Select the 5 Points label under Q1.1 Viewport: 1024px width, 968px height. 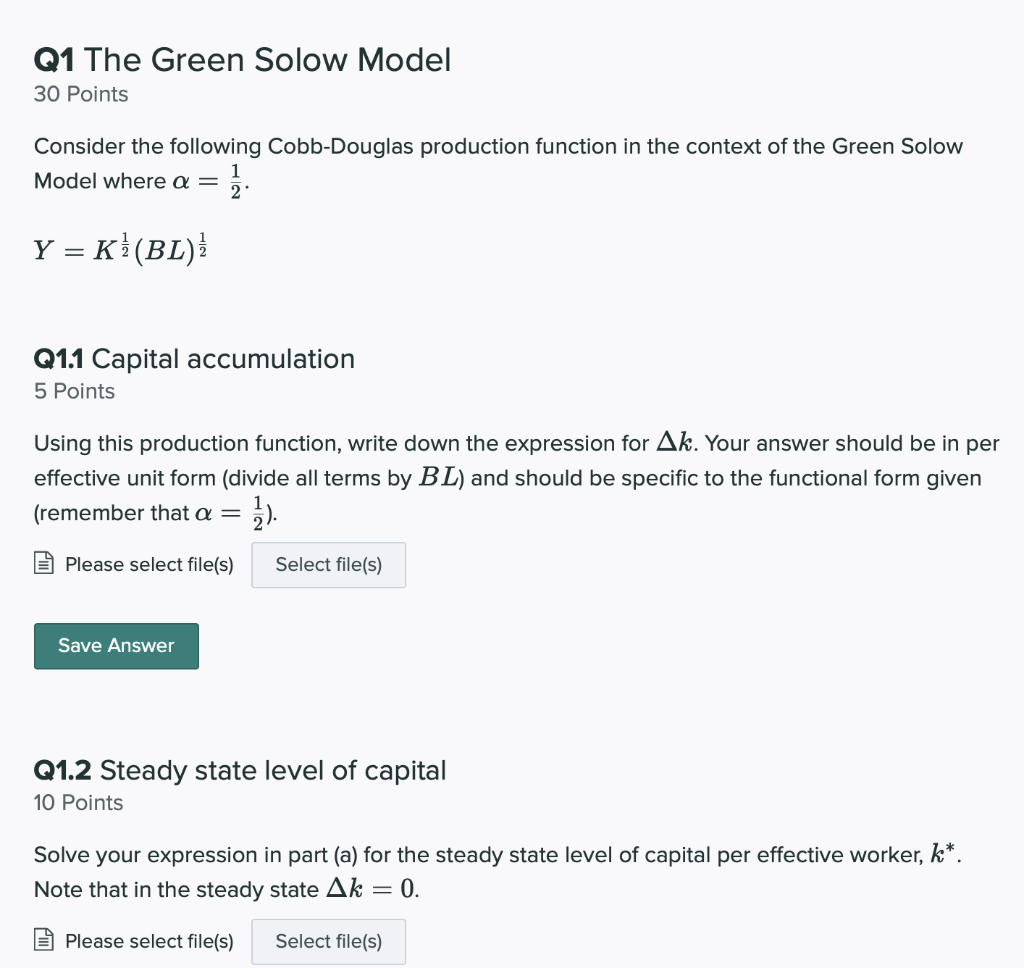[x=74, y=391]
